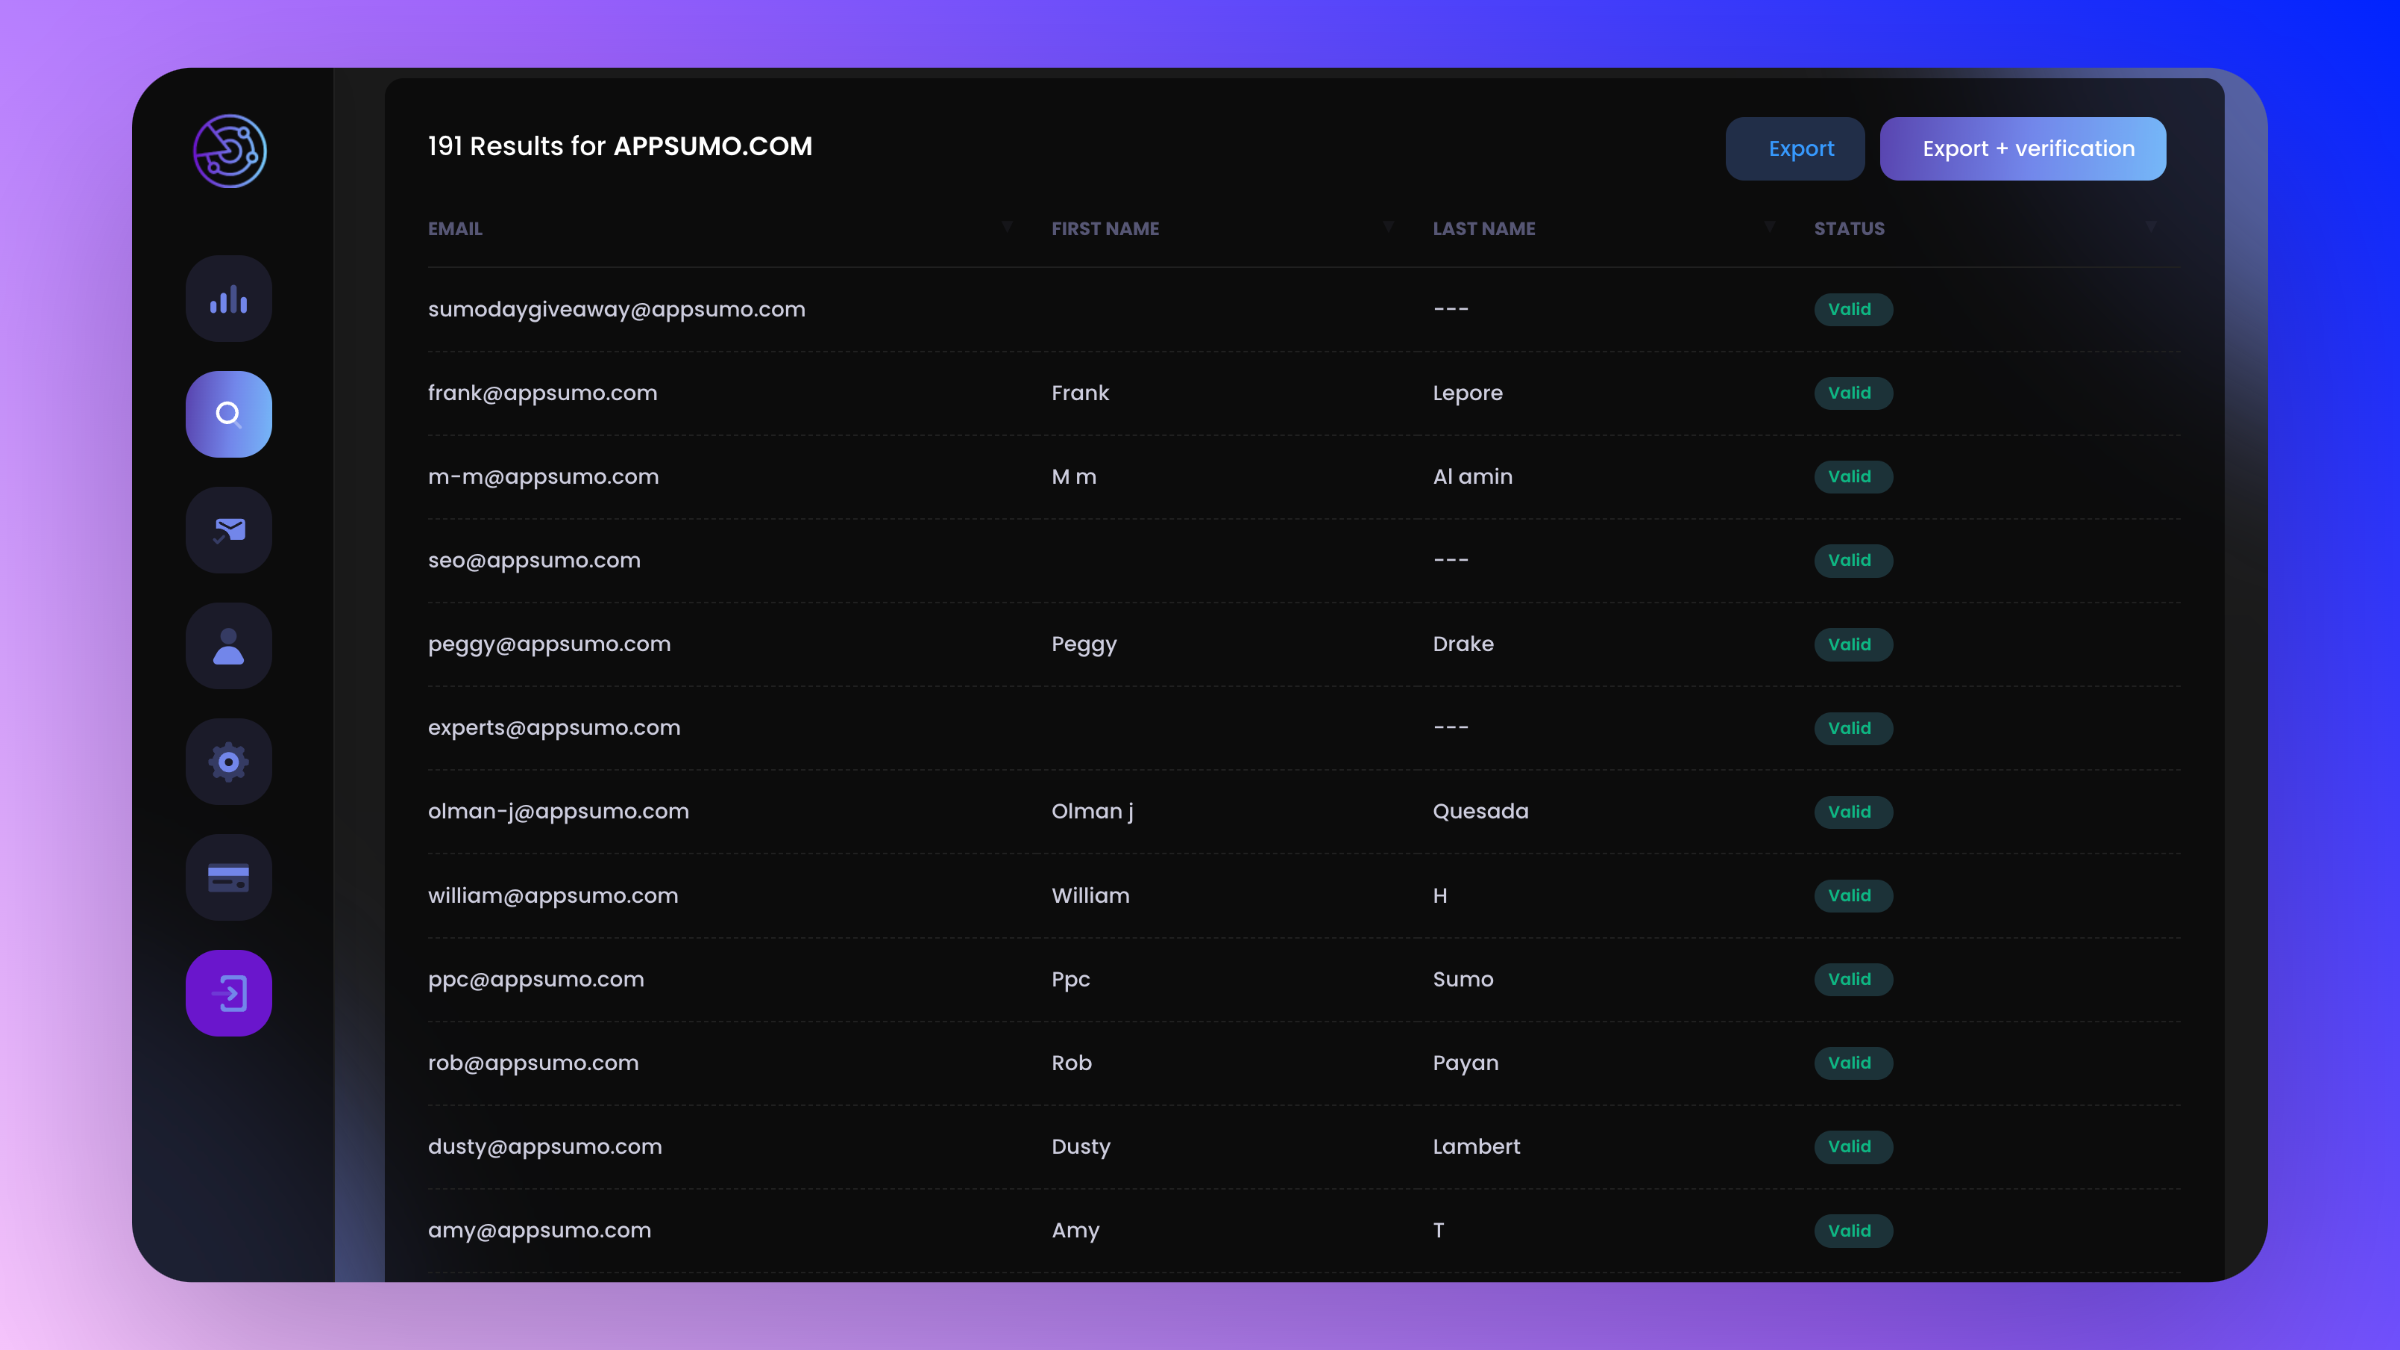The height and width of the screenshot is (1350, 2400).
Task: Click first name William
Action: pyautogui.click(x=1090, y=896)
